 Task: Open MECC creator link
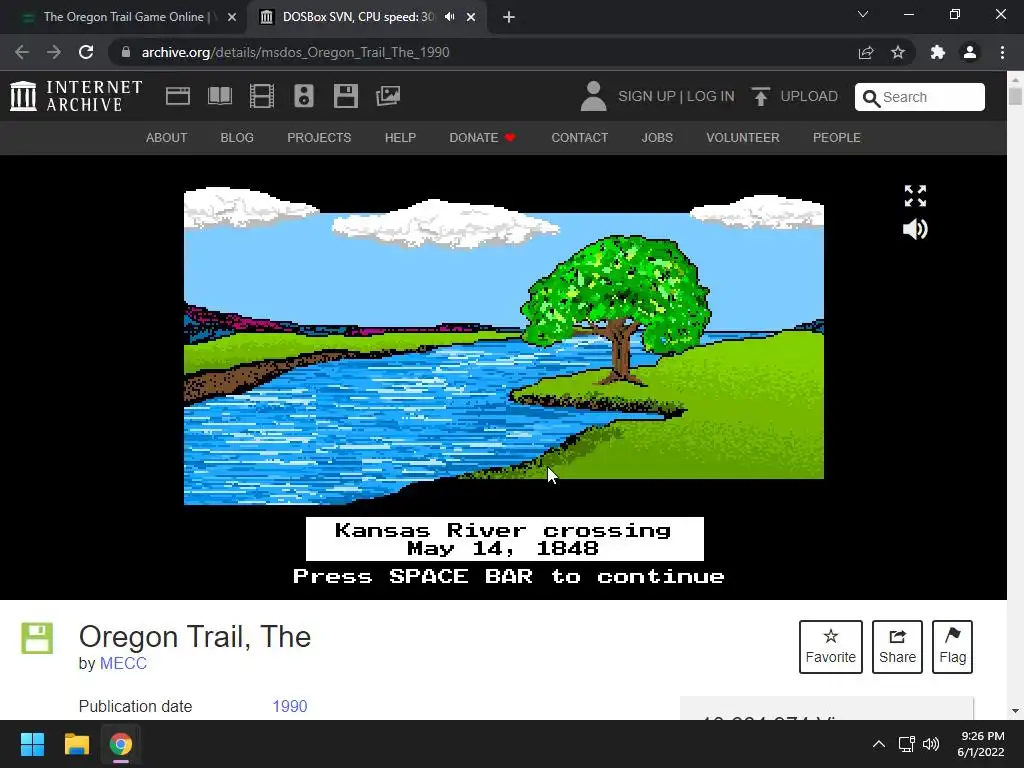tap(123, 664)
